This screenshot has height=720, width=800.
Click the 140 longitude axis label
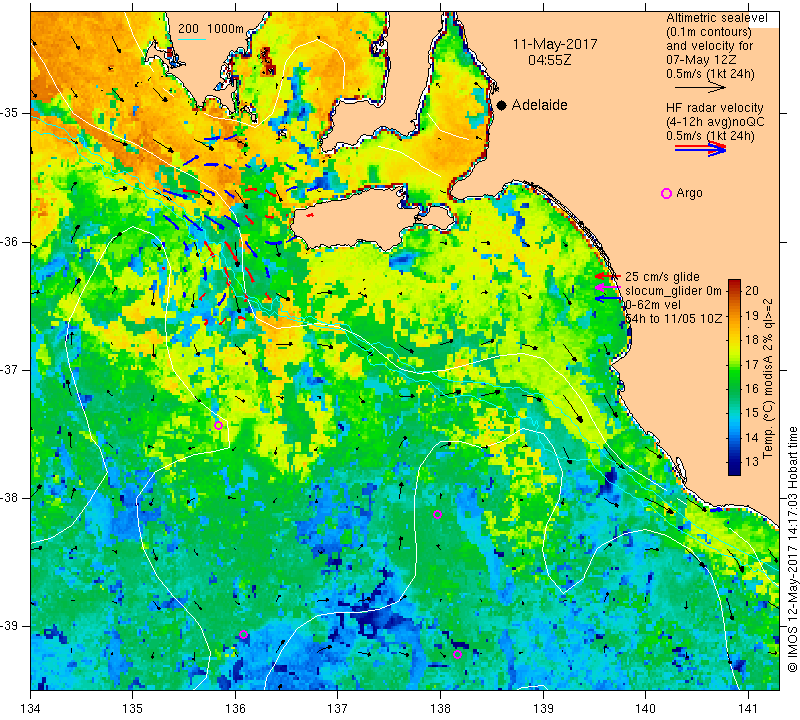[x=645, y=709]
